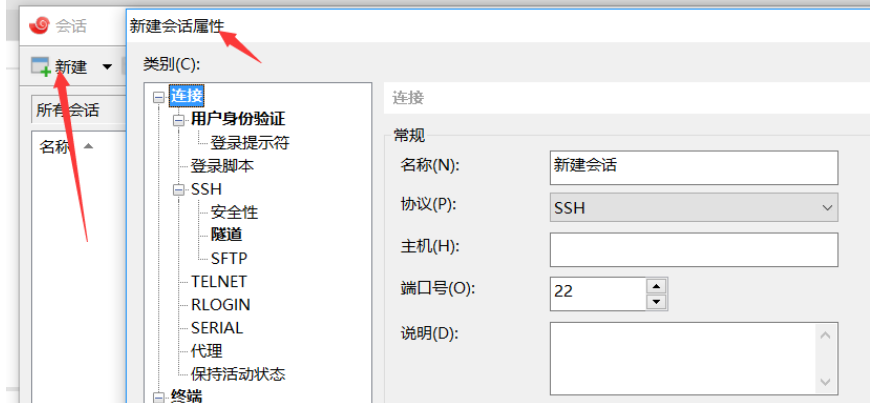
Task: Click the 主机(H) input field
Action: (x=694, y=250)
